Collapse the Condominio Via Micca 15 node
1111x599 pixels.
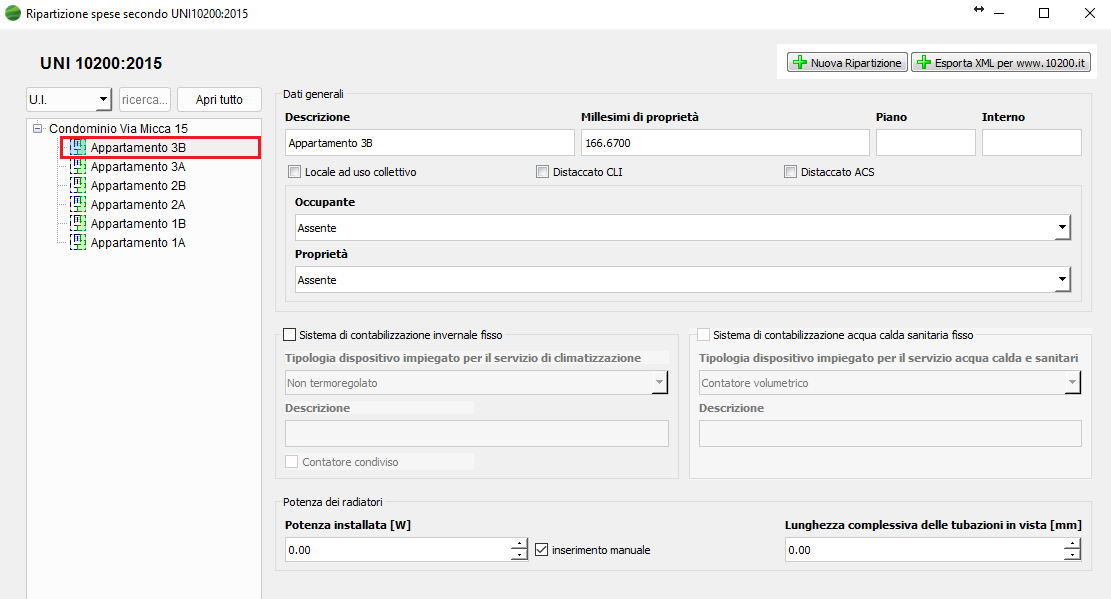point(37,129)
